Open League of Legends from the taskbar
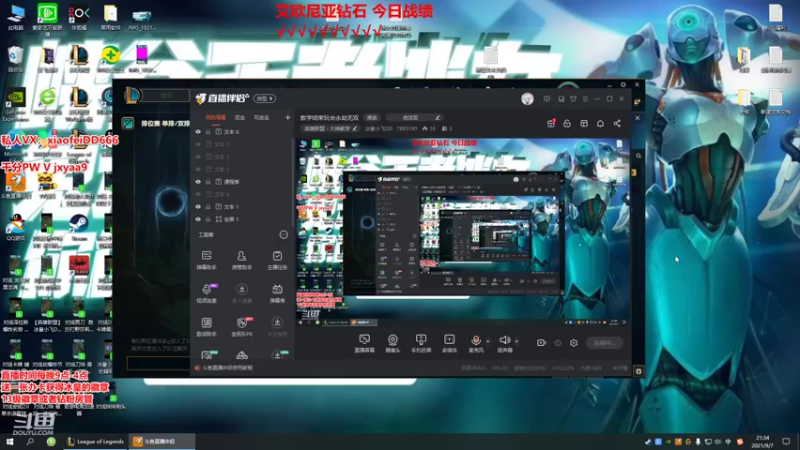The height and width of the screenshot is (450, 800). click(95, 441)
